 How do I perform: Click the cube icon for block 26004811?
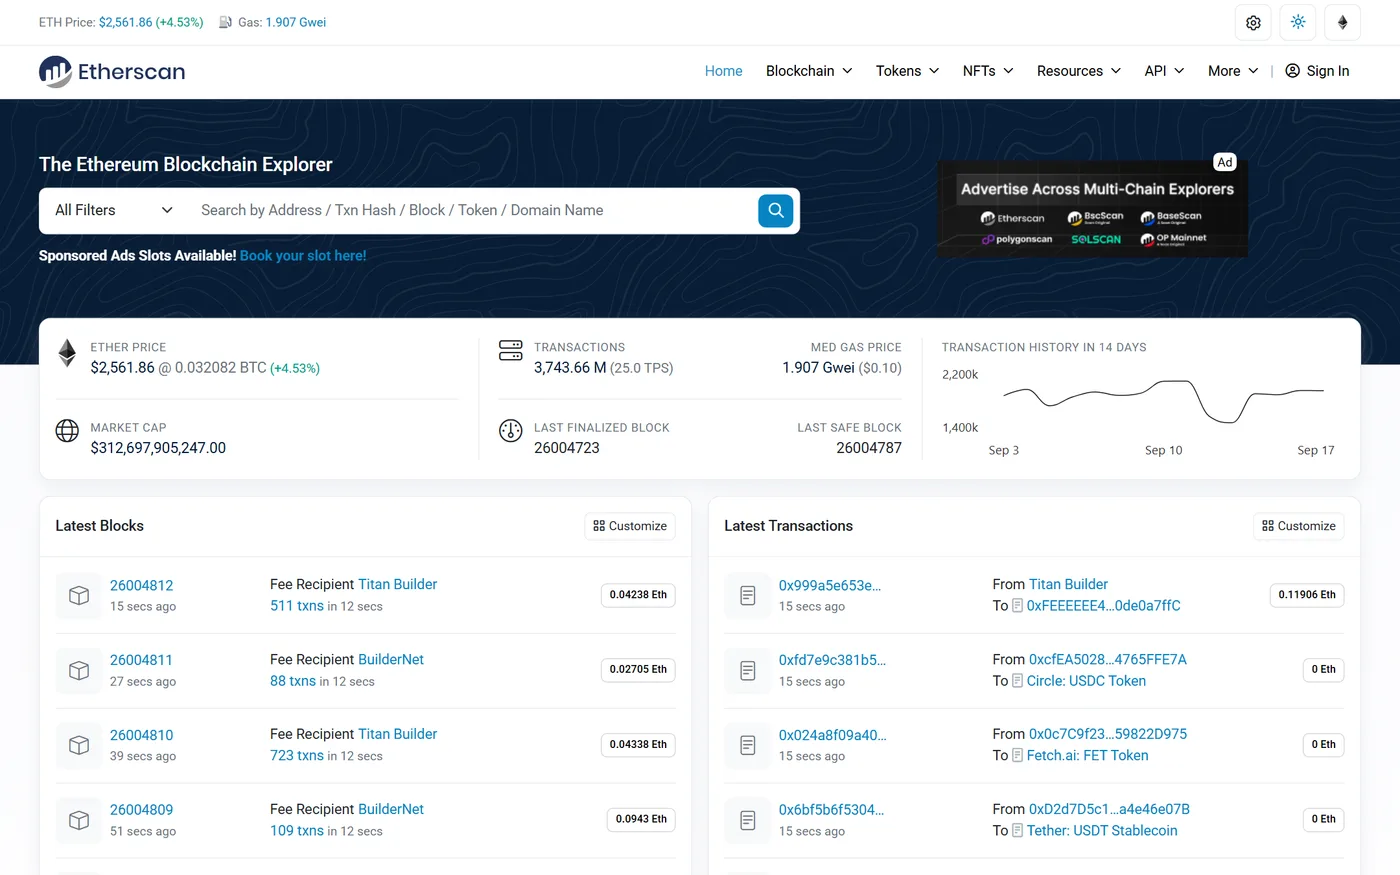[x=79, y=670]
